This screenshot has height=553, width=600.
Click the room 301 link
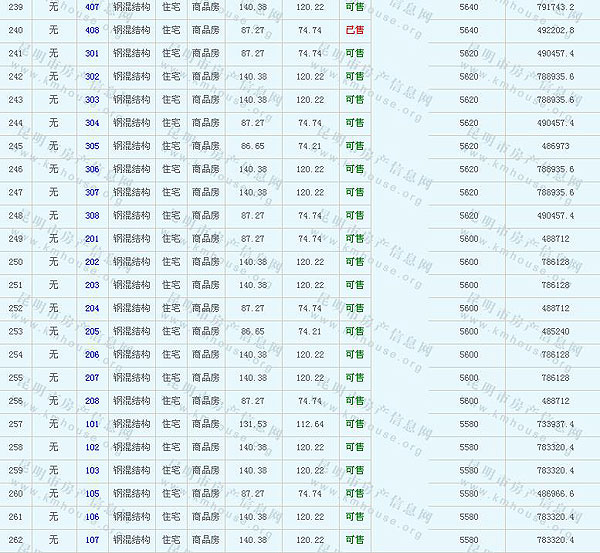click(92, 53)
